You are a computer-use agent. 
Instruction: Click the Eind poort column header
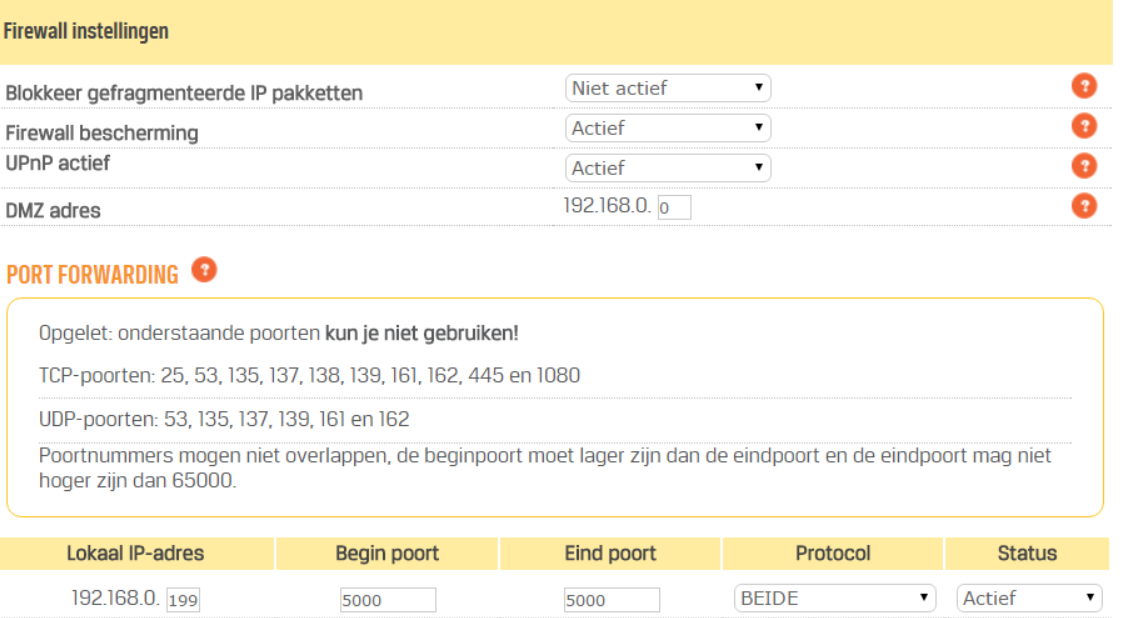[x=610, y=554]
